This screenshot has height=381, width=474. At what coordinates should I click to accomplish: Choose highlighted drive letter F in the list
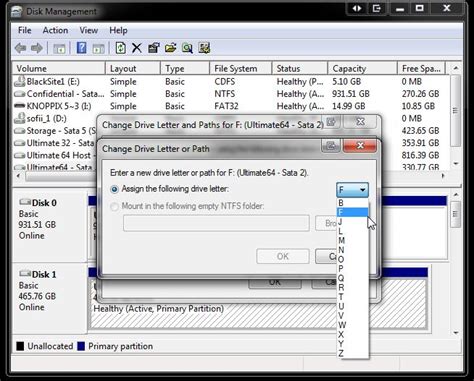click(353, 212)
